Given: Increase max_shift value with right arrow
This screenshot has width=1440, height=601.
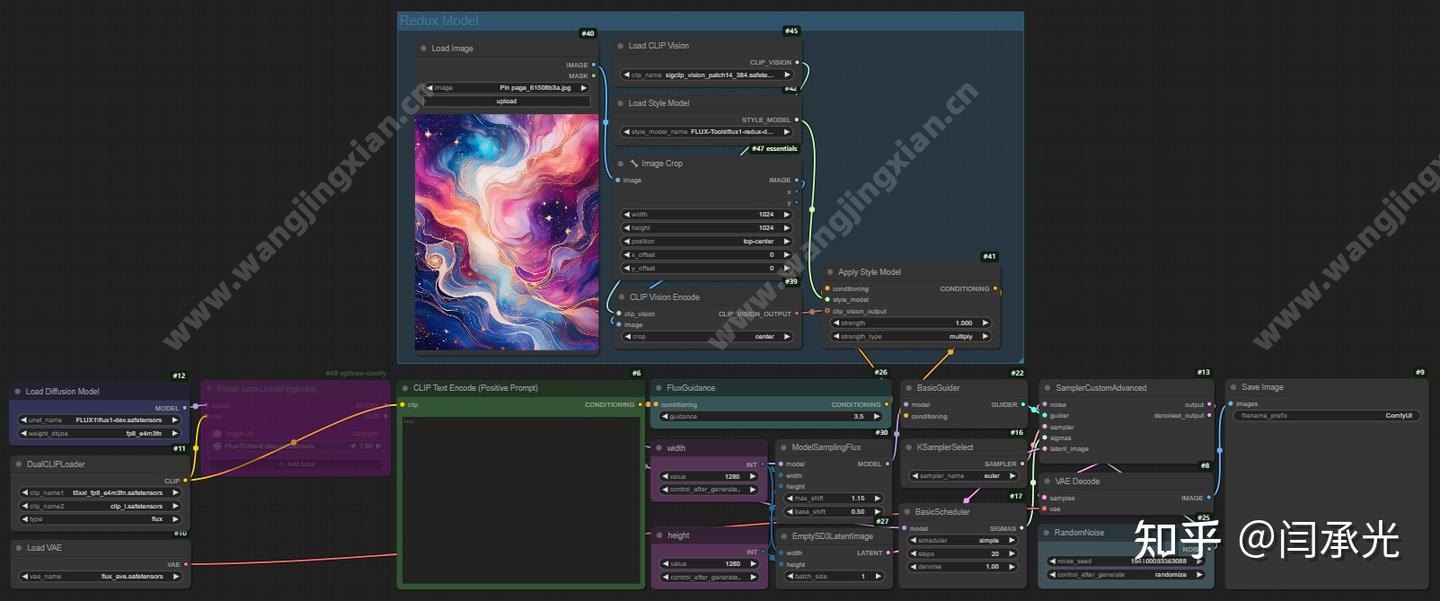Looking at the screenshot, I should (879, 498).
